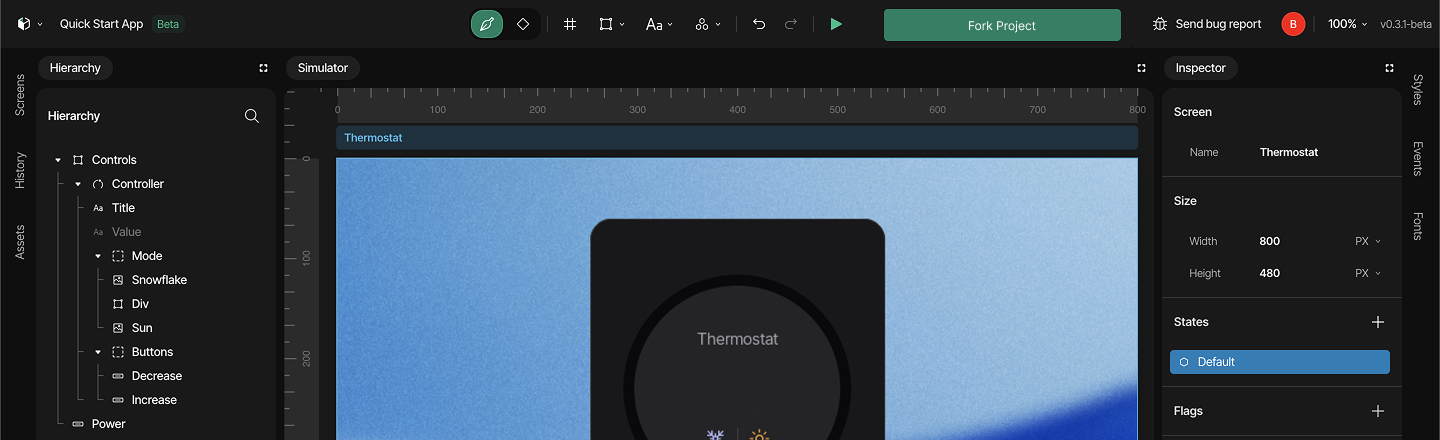Select the Increase button item
The width and height of the screenshot is (1440, 440).
point(154,400)
